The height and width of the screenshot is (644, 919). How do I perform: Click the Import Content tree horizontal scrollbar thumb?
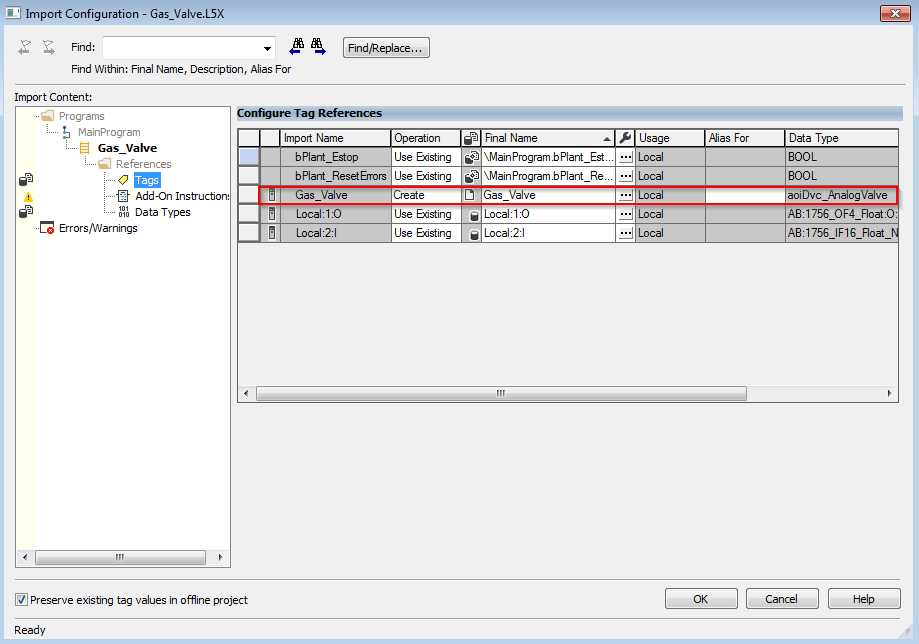[120, 557]
